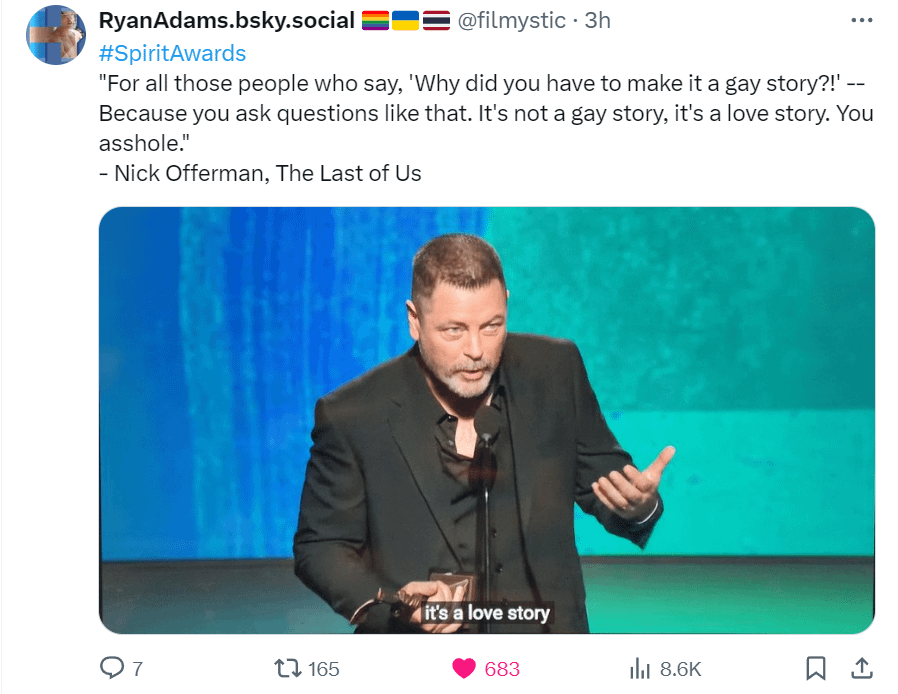Click the reply count 7

click(x=137, y=669)
